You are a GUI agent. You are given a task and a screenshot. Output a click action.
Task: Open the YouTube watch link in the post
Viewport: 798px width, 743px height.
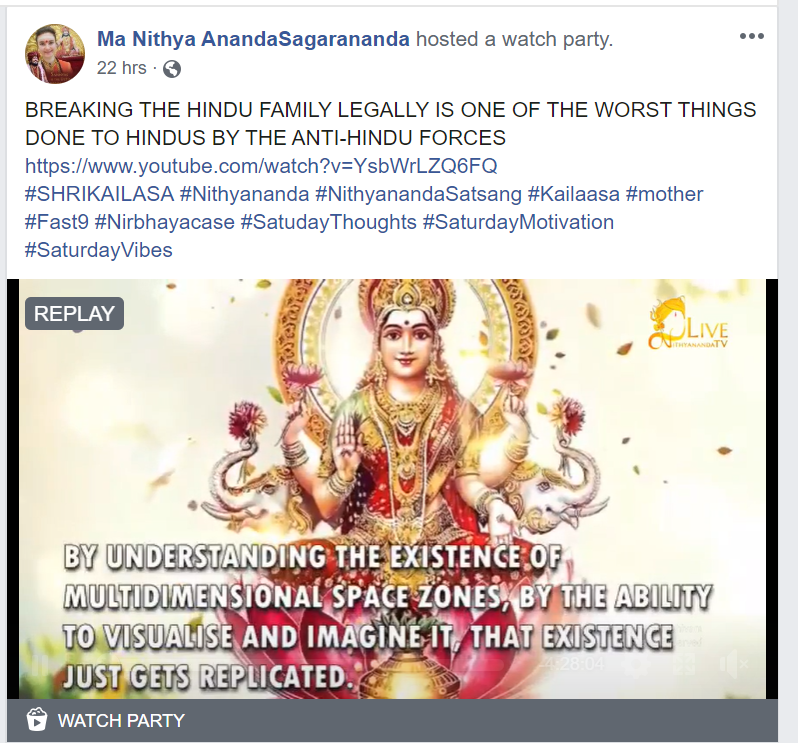coord(261,166)
